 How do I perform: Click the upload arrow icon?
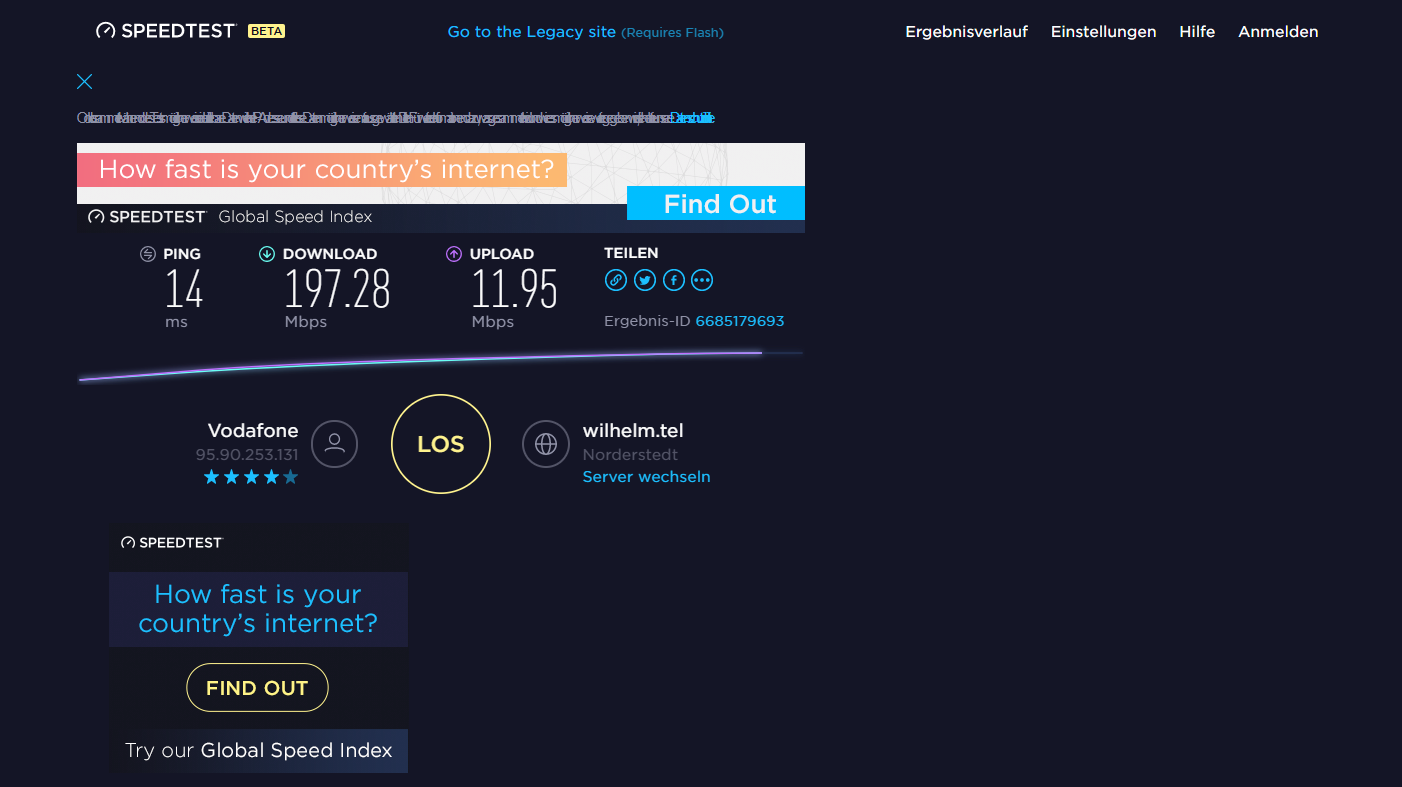(454, 254)
